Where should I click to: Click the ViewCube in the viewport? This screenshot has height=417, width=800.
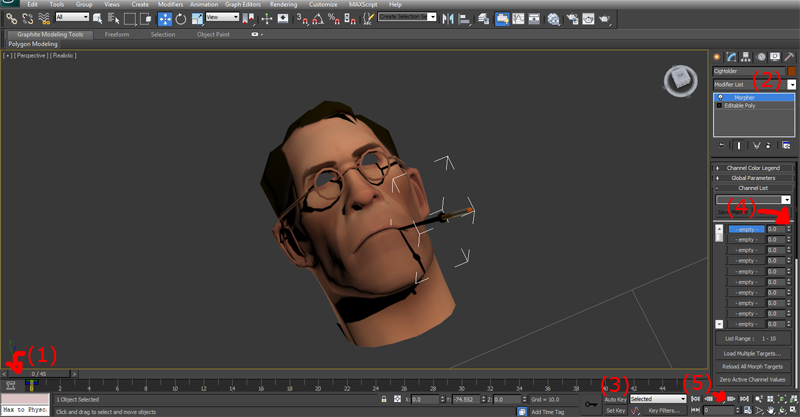[679, 79]
